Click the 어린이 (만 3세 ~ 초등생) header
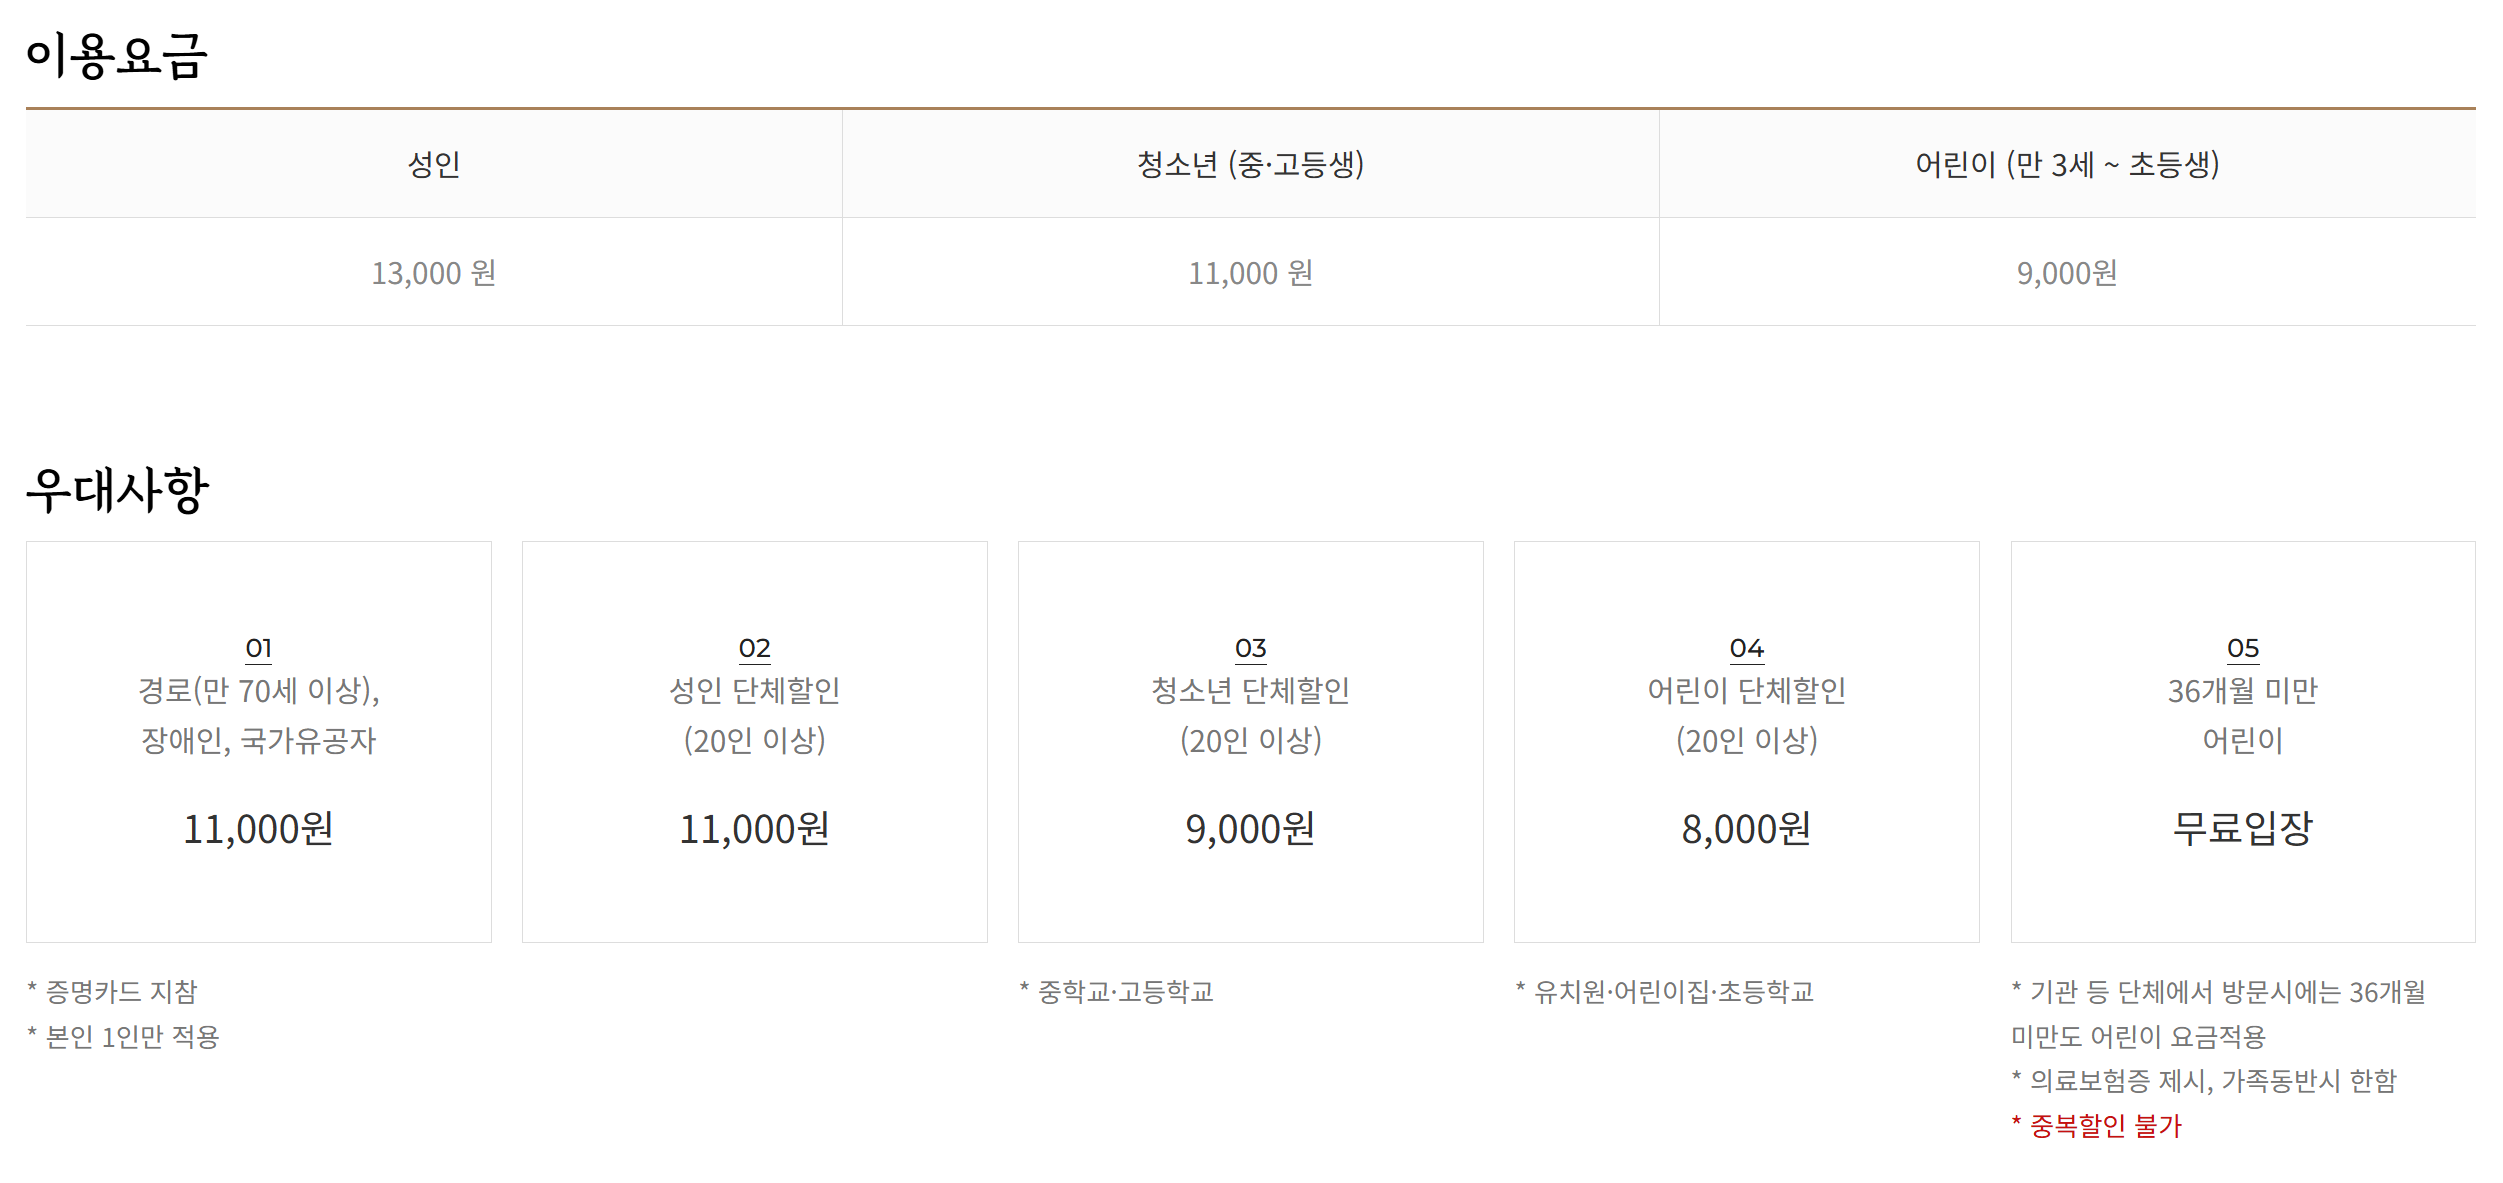2503x1183 pixels. pos(2066,164)
